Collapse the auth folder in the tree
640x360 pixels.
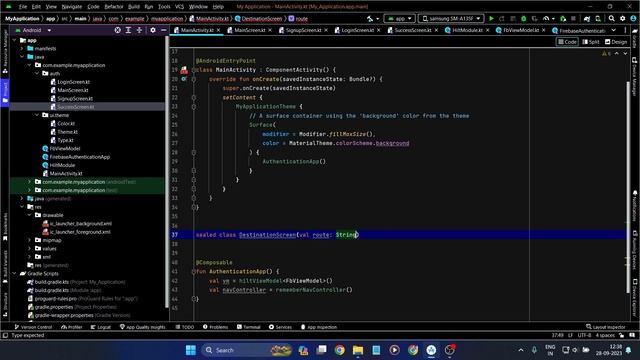tap(37, 73)
